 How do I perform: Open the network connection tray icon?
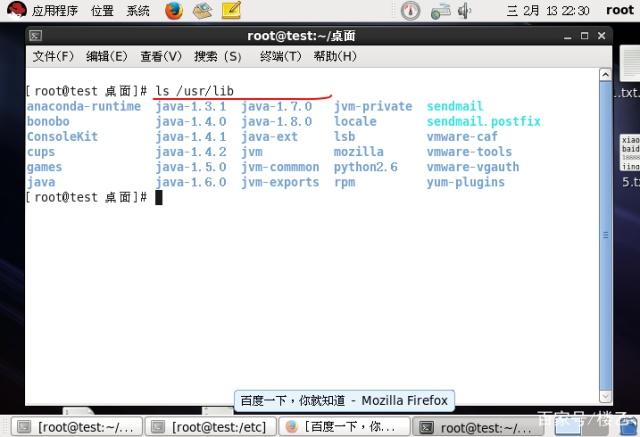click(x=440, y=11)
